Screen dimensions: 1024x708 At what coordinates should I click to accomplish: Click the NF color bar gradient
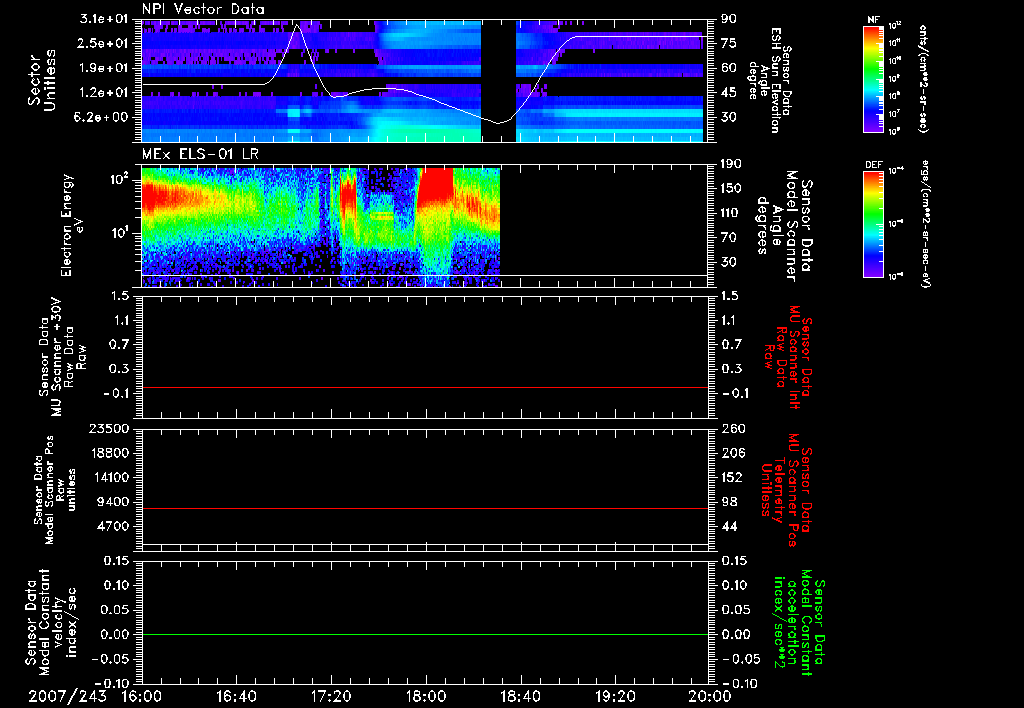[874, 78]
